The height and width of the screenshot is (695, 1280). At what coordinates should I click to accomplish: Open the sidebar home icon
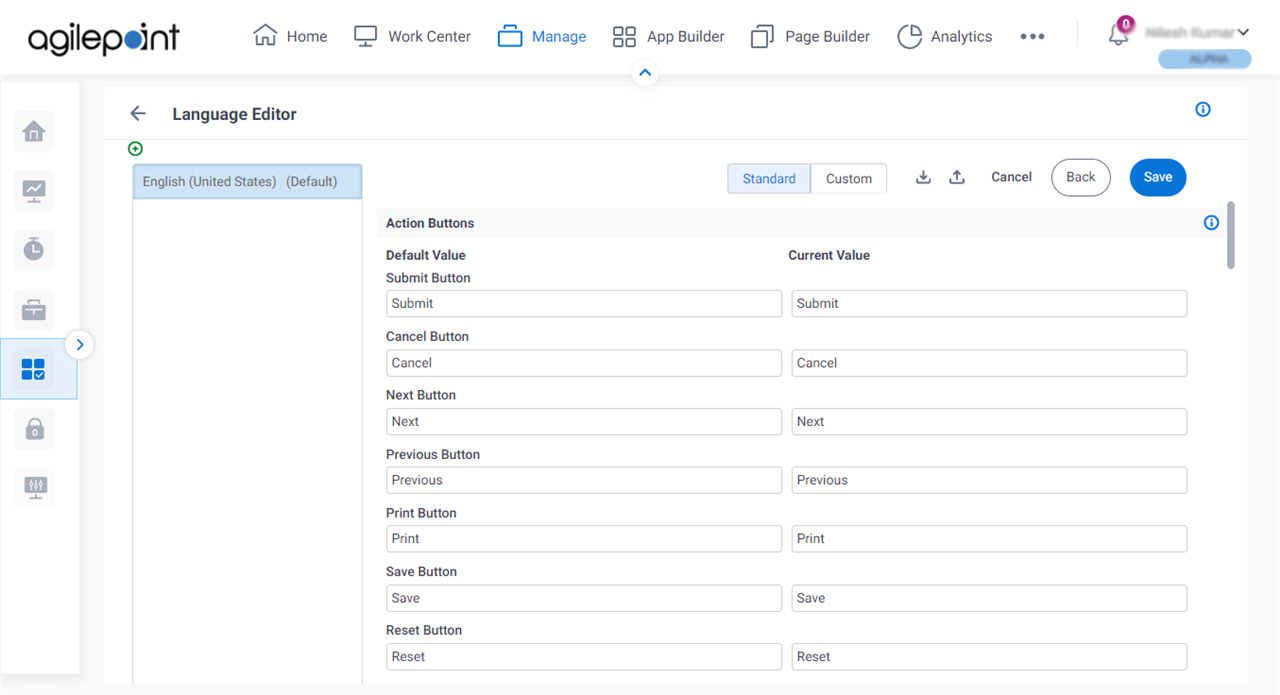click(34, 132)
